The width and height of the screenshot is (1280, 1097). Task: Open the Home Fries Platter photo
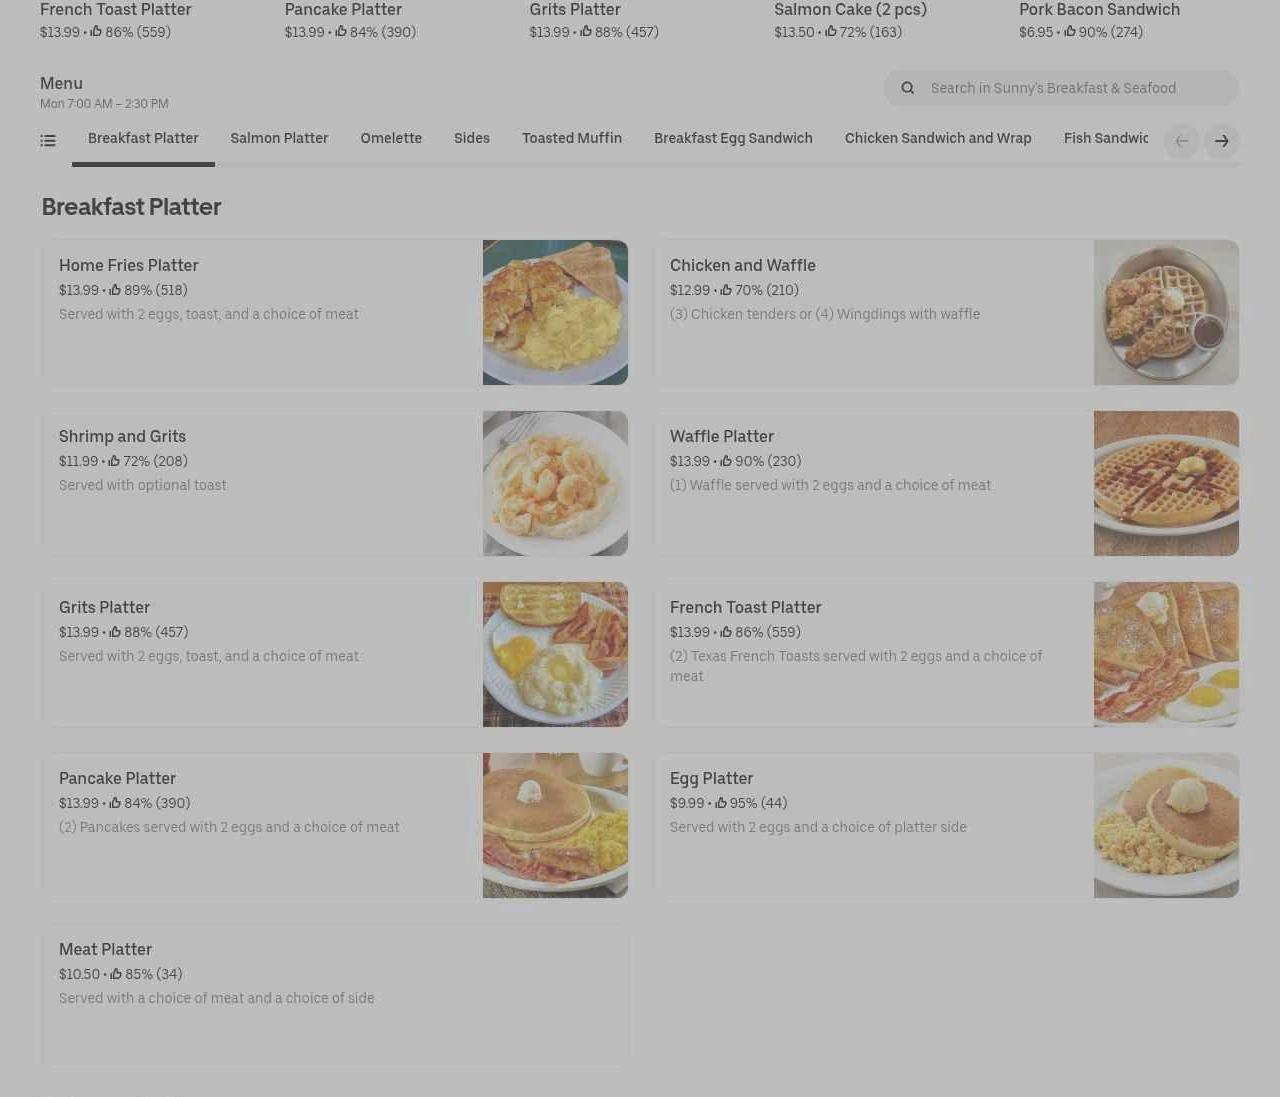[555, 312]
